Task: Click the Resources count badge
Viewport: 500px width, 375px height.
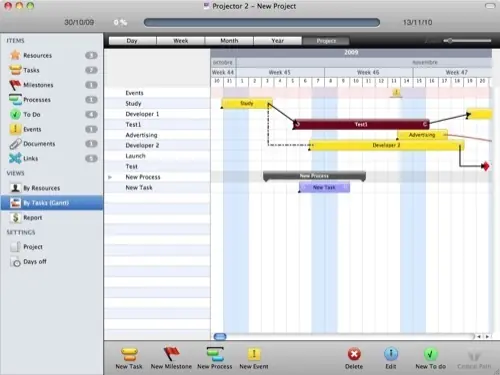Action: (91, 55)
